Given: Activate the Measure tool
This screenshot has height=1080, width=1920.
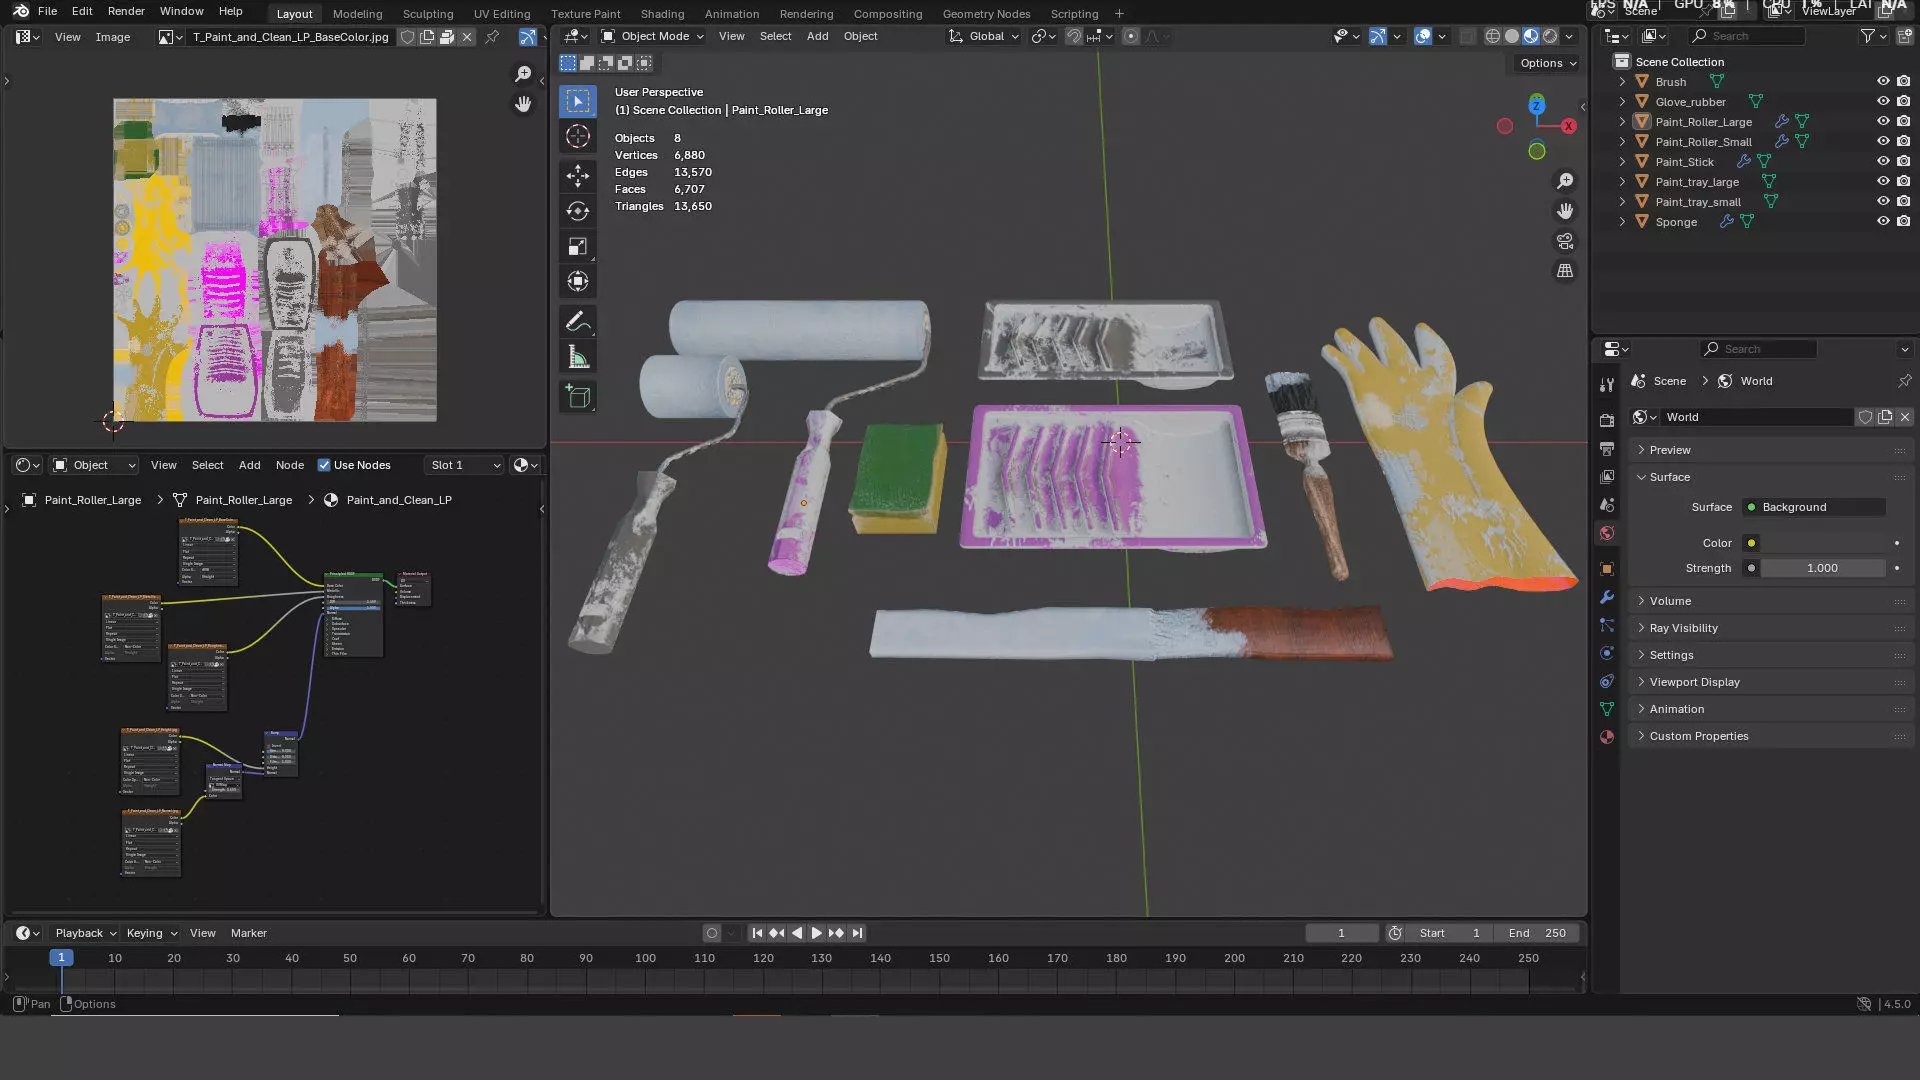Looking at the screenshot, I should [578, 358].
